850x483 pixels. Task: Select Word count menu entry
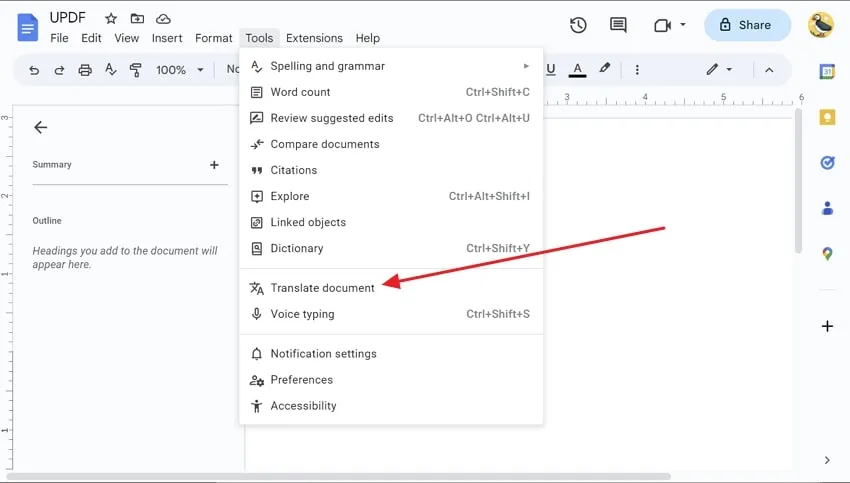tap(300, 92)
